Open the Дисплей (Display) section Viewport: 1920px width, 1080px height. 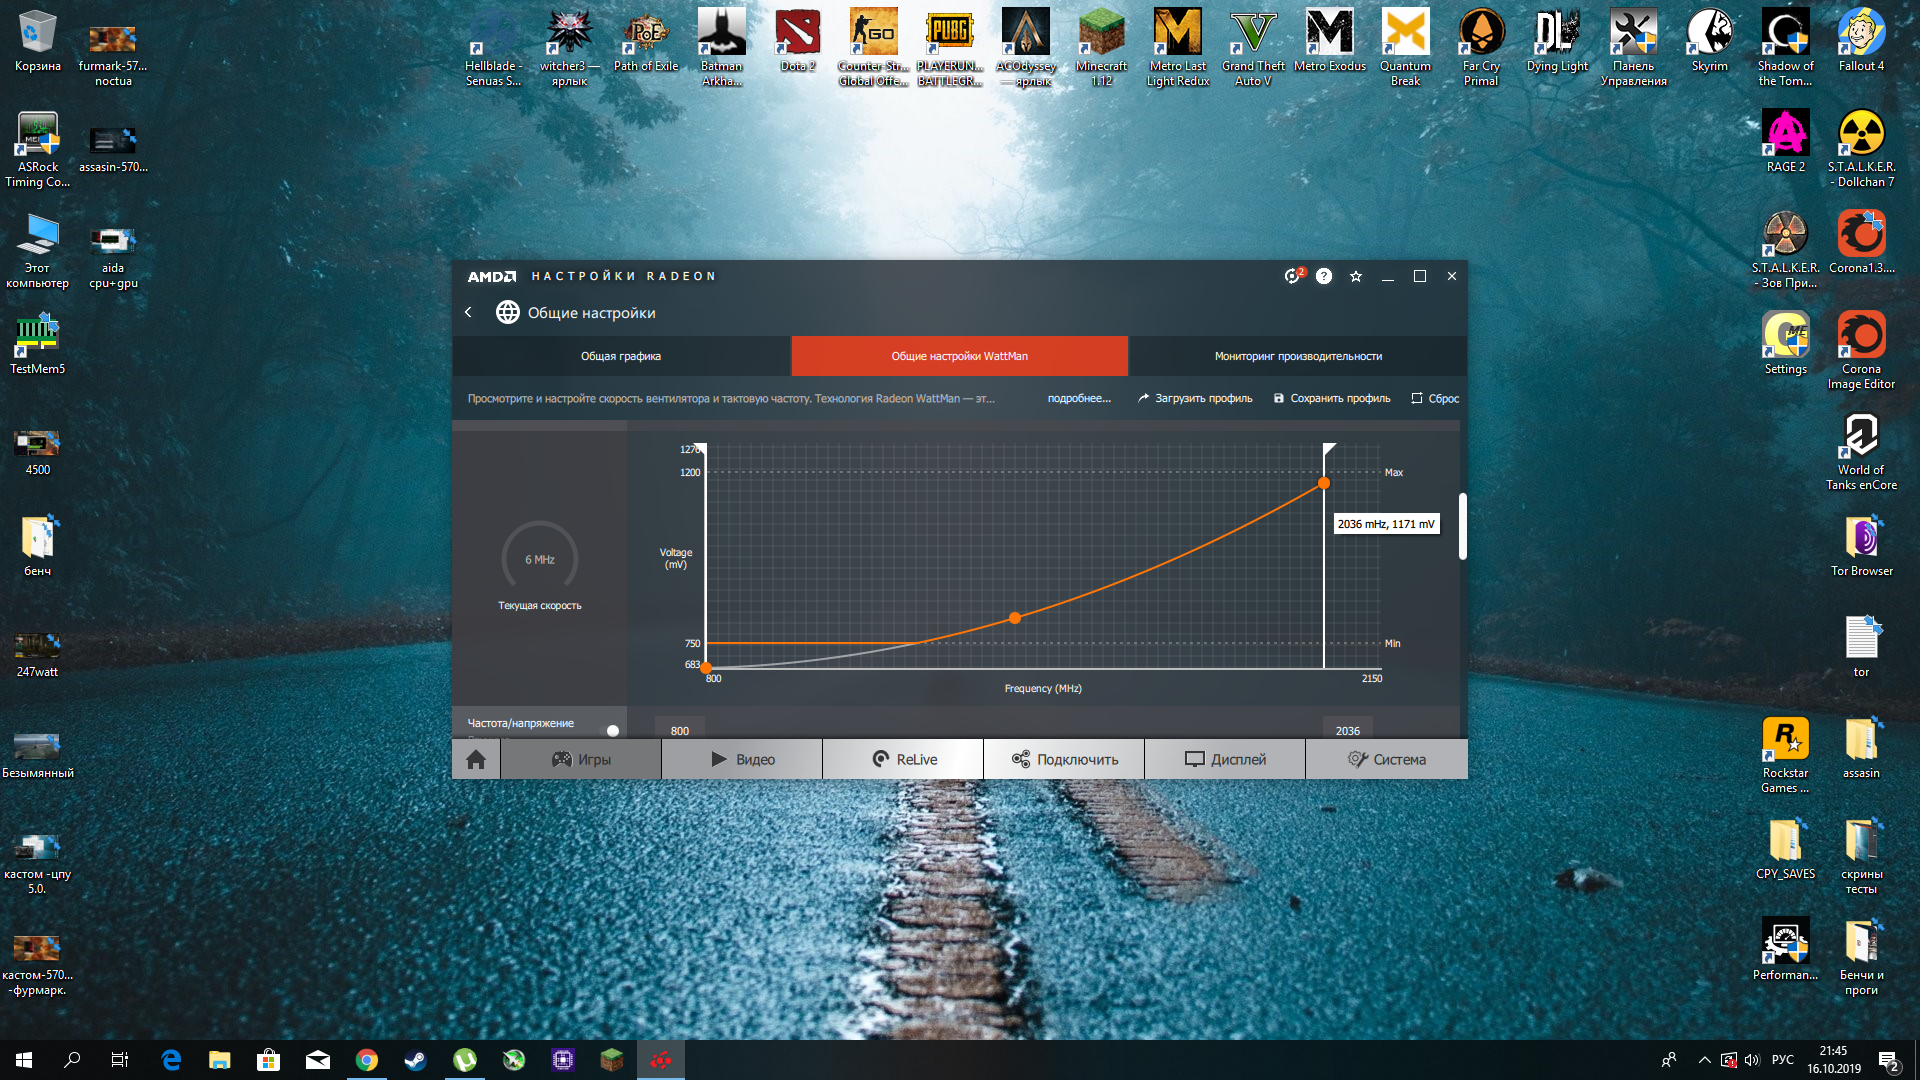click(x=1225, y=760)
